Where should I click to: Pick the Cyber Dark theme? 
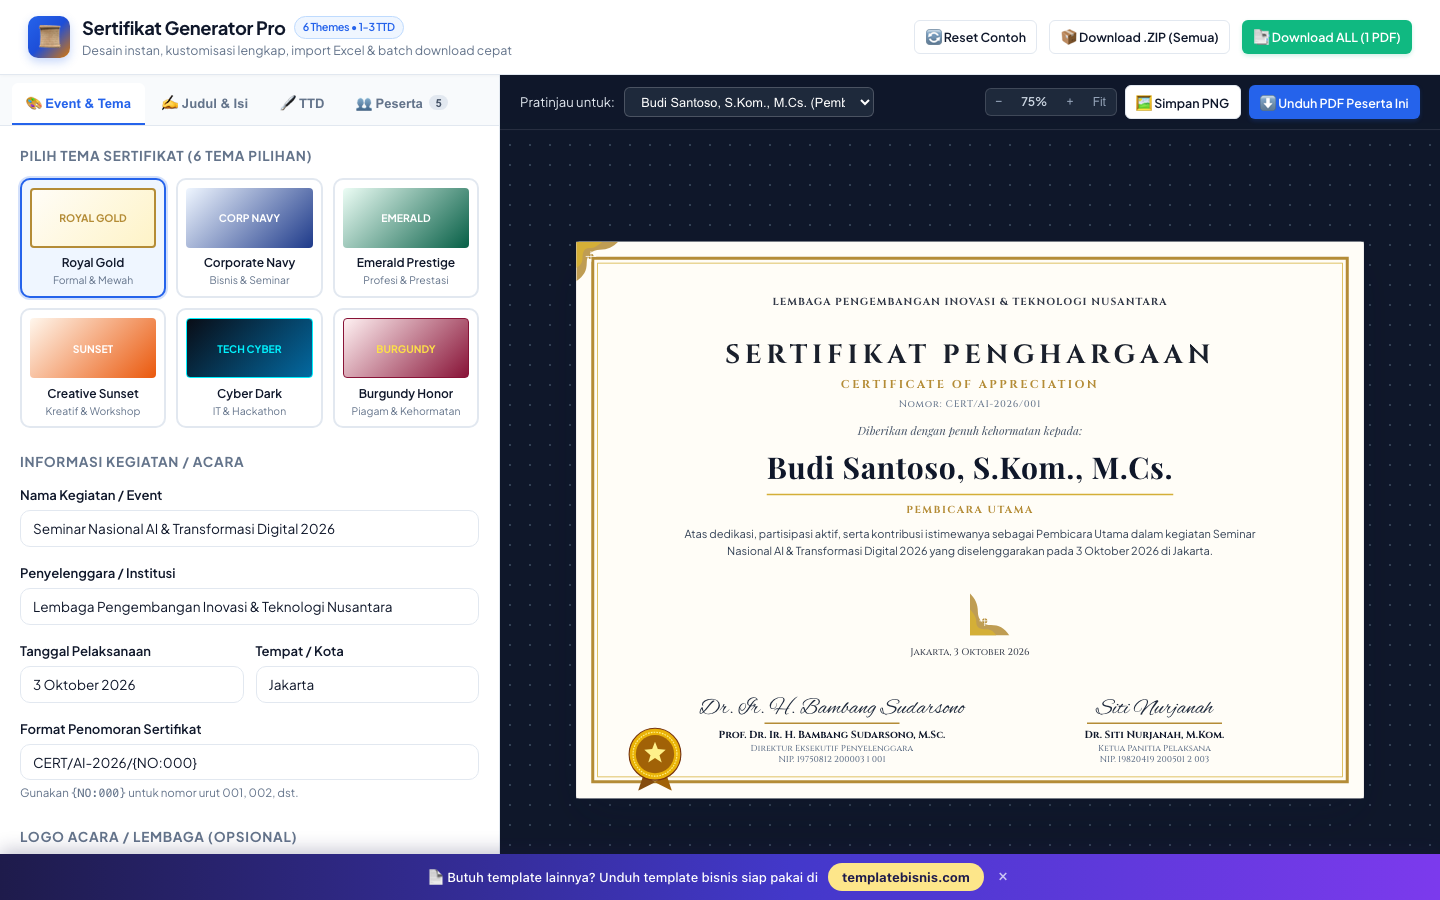pos(249,368)
